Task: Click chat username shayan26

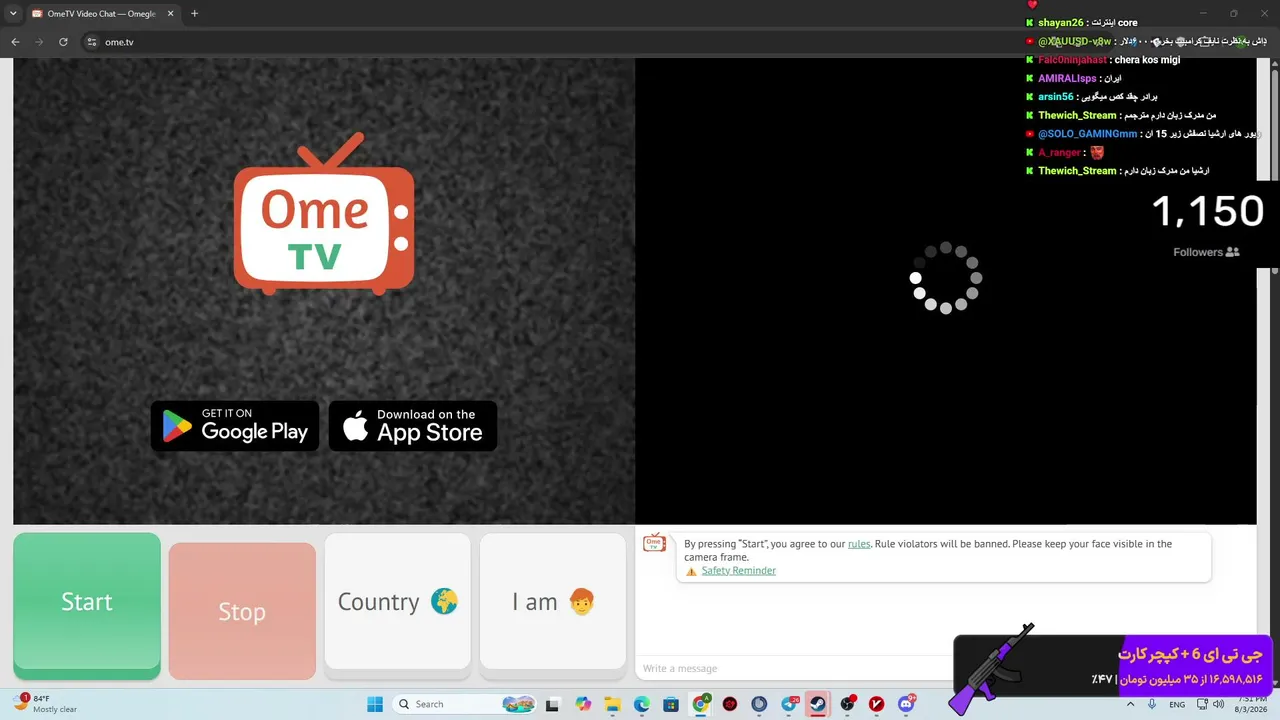Action: click(x=1060, y=23)
